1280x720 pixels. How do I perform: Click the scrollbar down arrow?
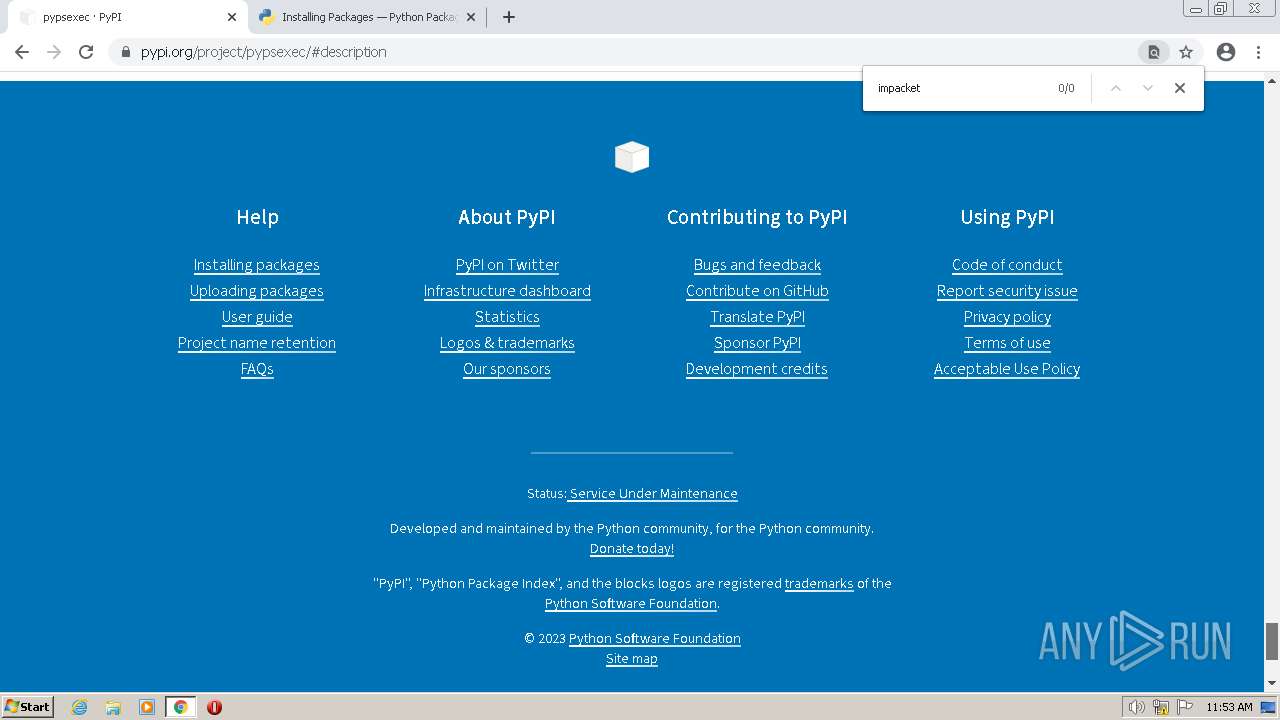click(1272, 684)
